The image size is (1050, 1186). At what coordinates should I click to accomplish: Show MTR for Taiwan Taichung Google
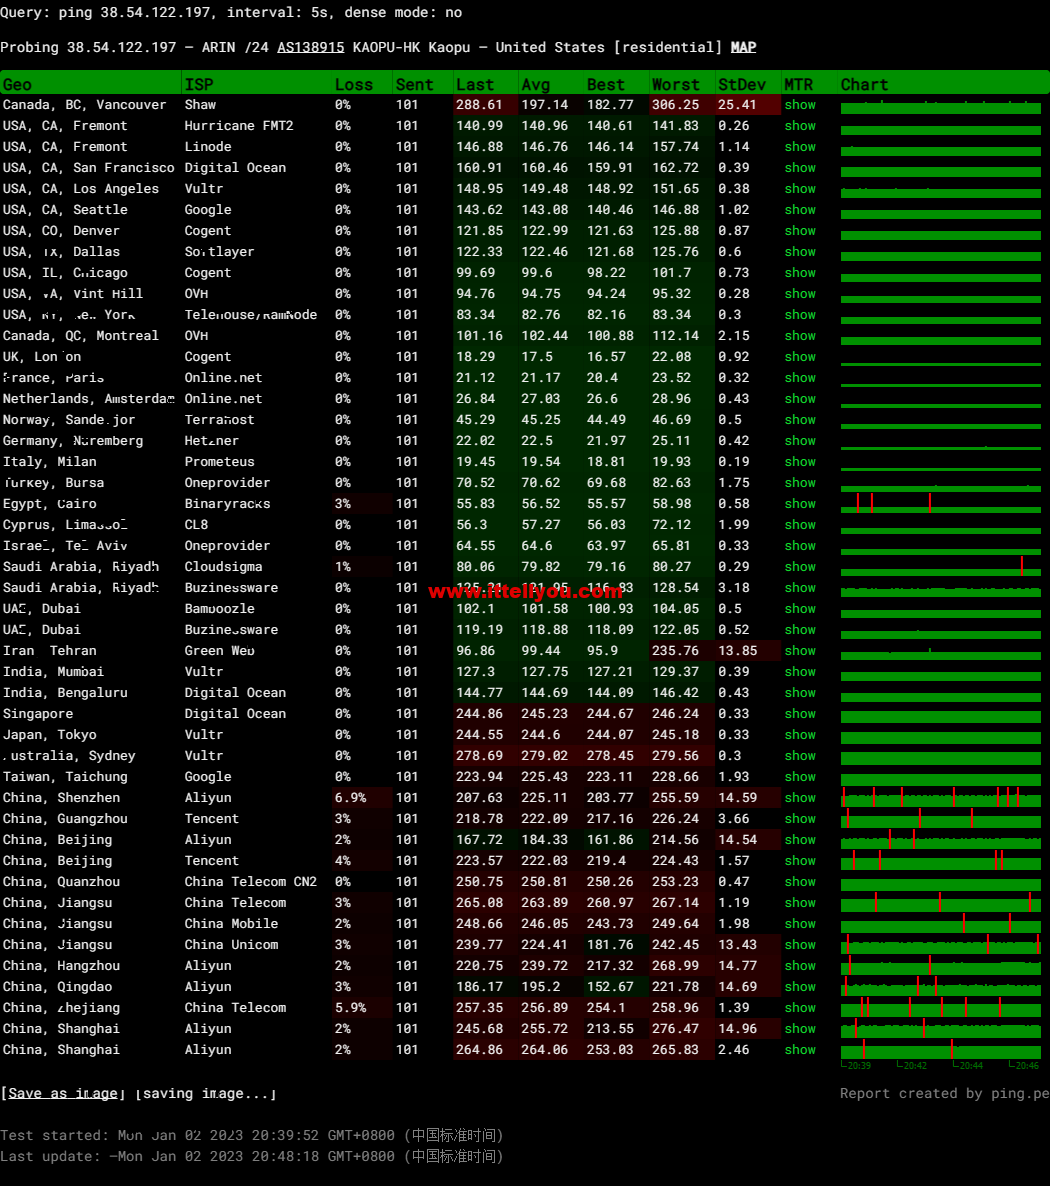[800, 777]
